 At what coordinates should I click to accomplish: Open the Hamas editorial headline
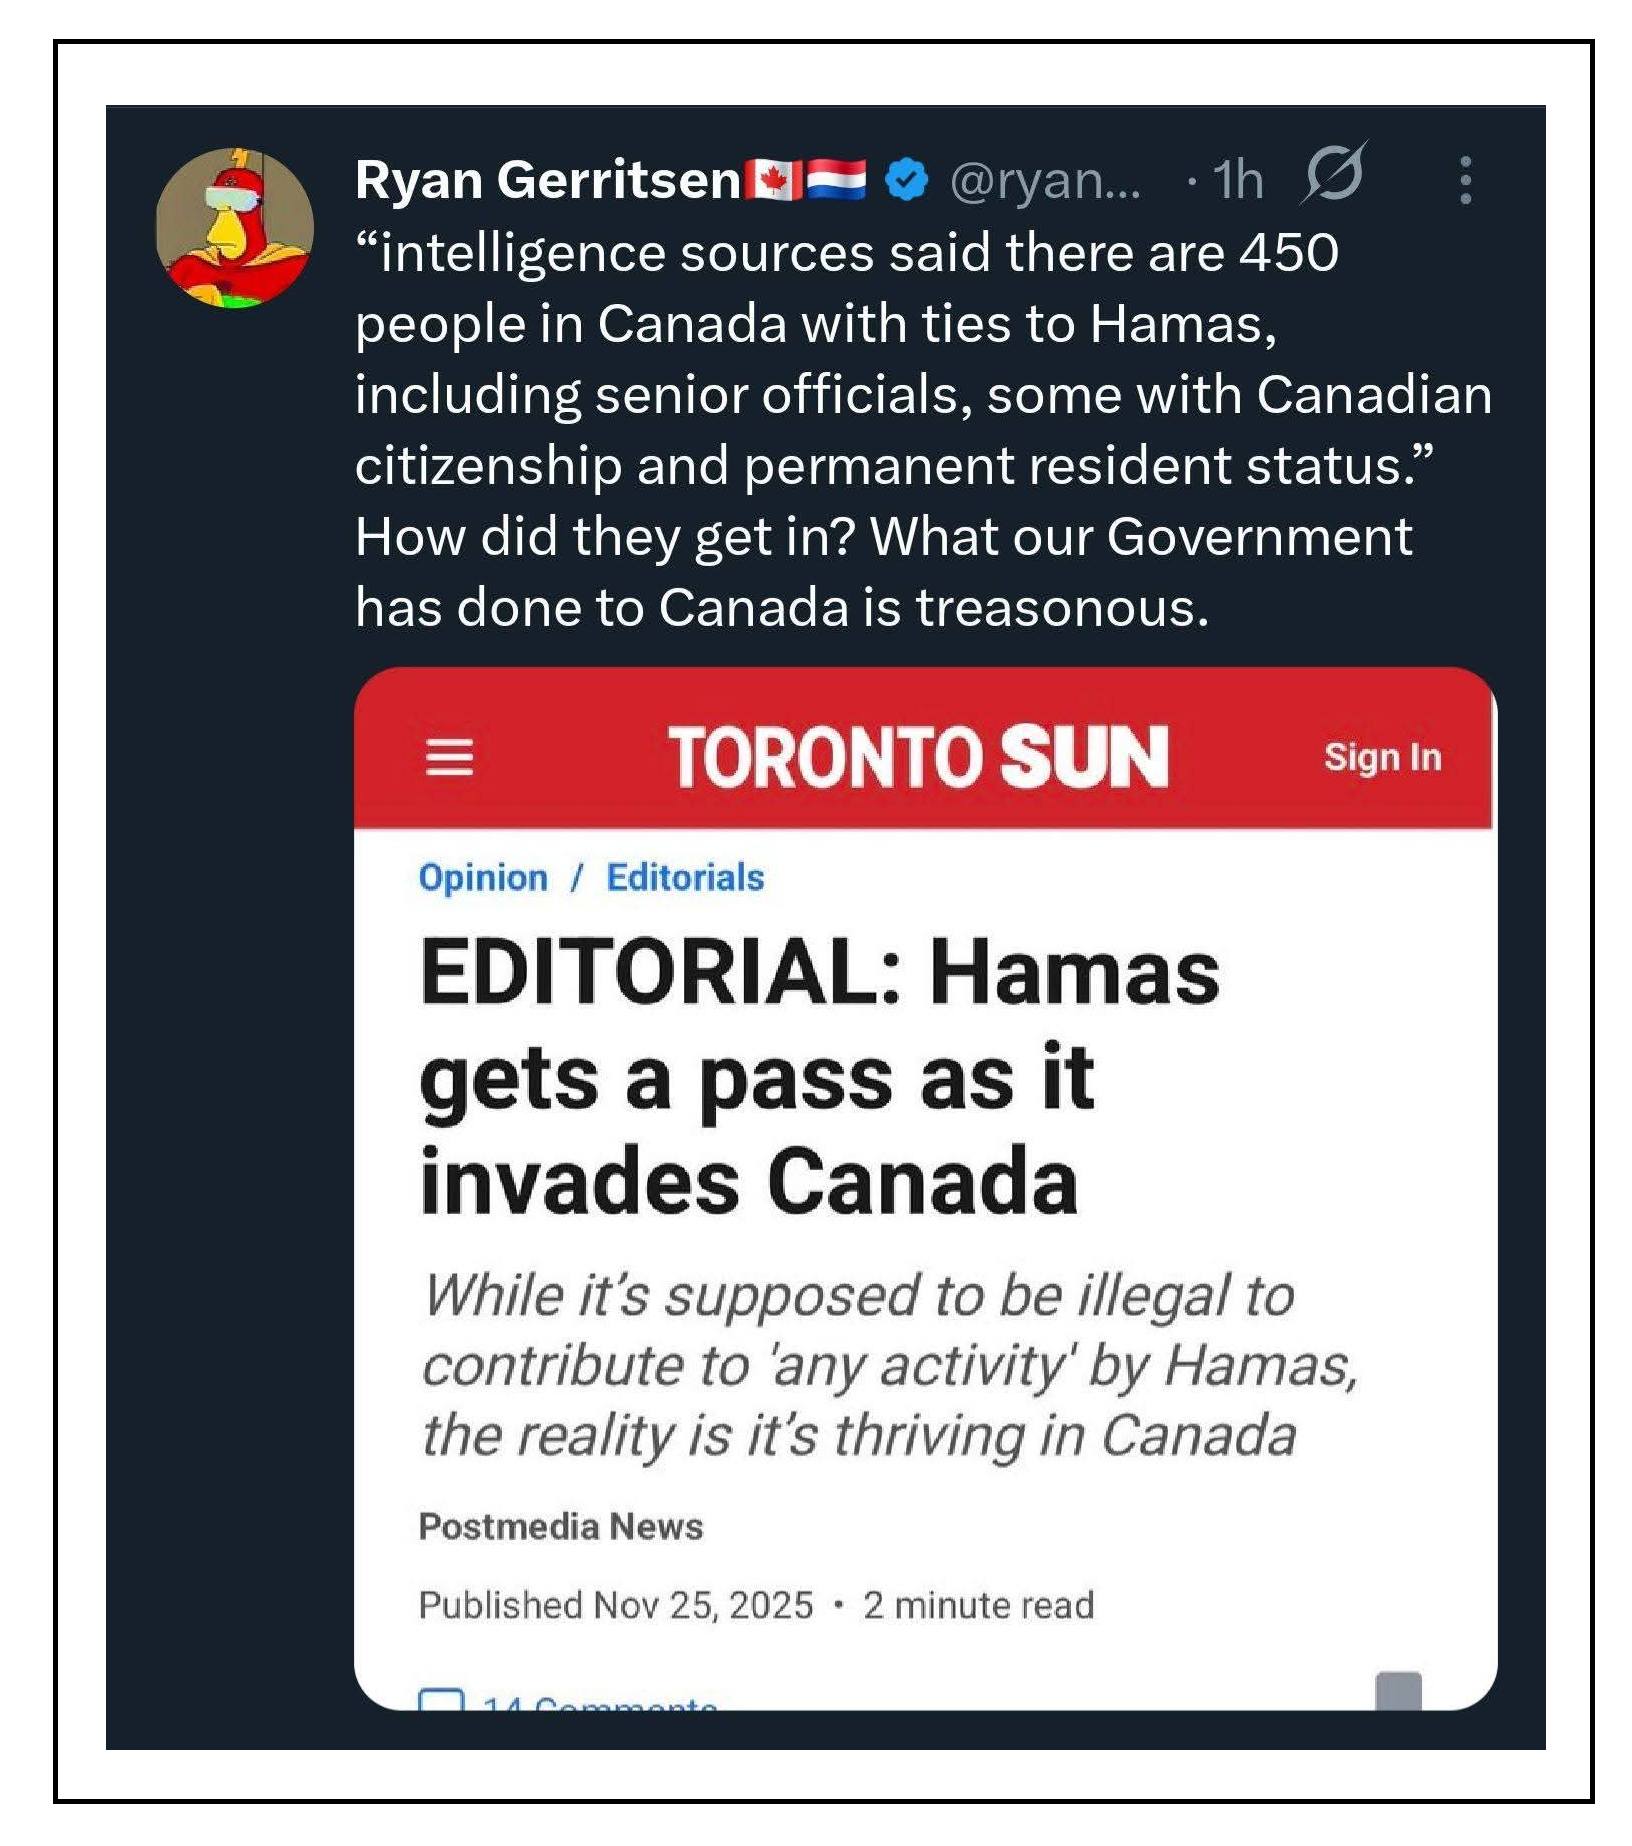pyautogui.click(x=818, y=1076)
